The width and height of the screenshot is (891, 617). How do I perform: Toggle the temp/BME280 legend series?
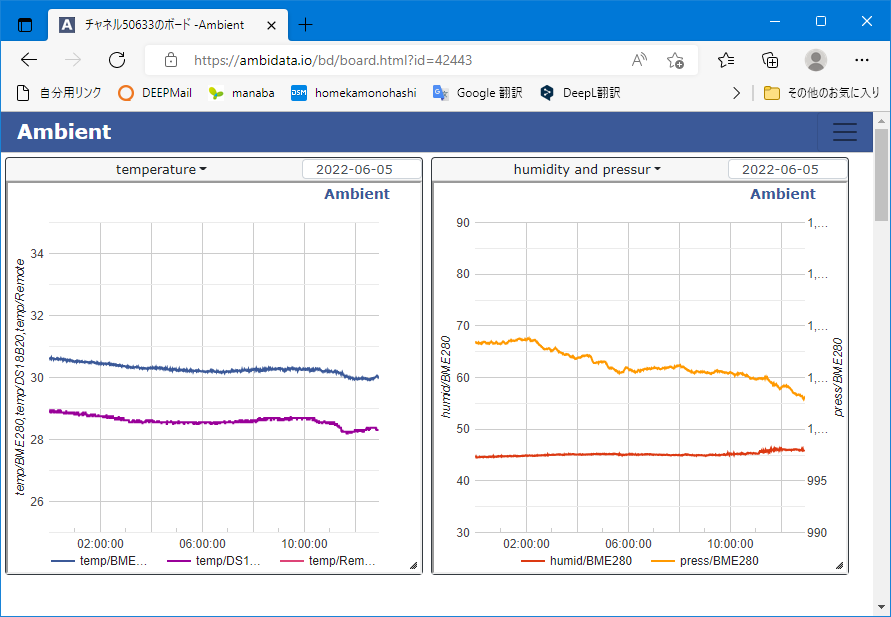pos(99,561)
